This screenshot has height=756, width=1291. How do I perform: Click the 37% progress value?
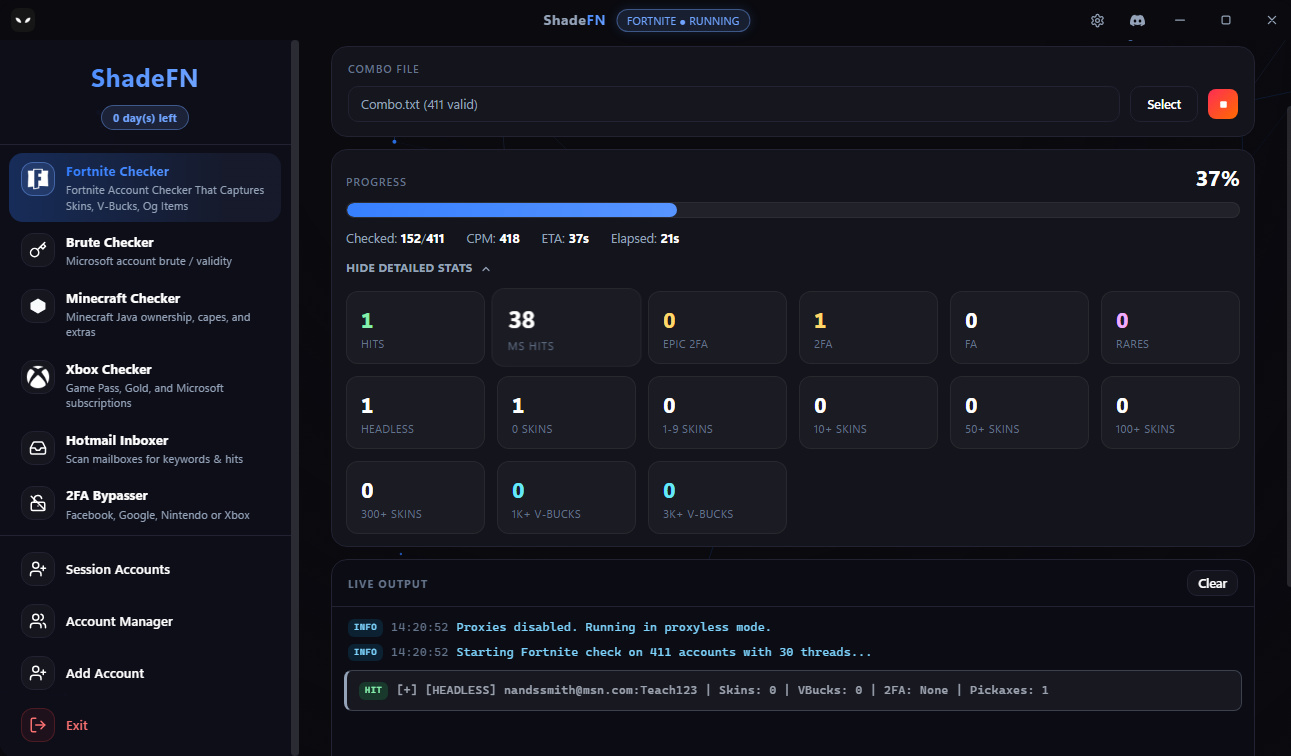[1217, 179]
